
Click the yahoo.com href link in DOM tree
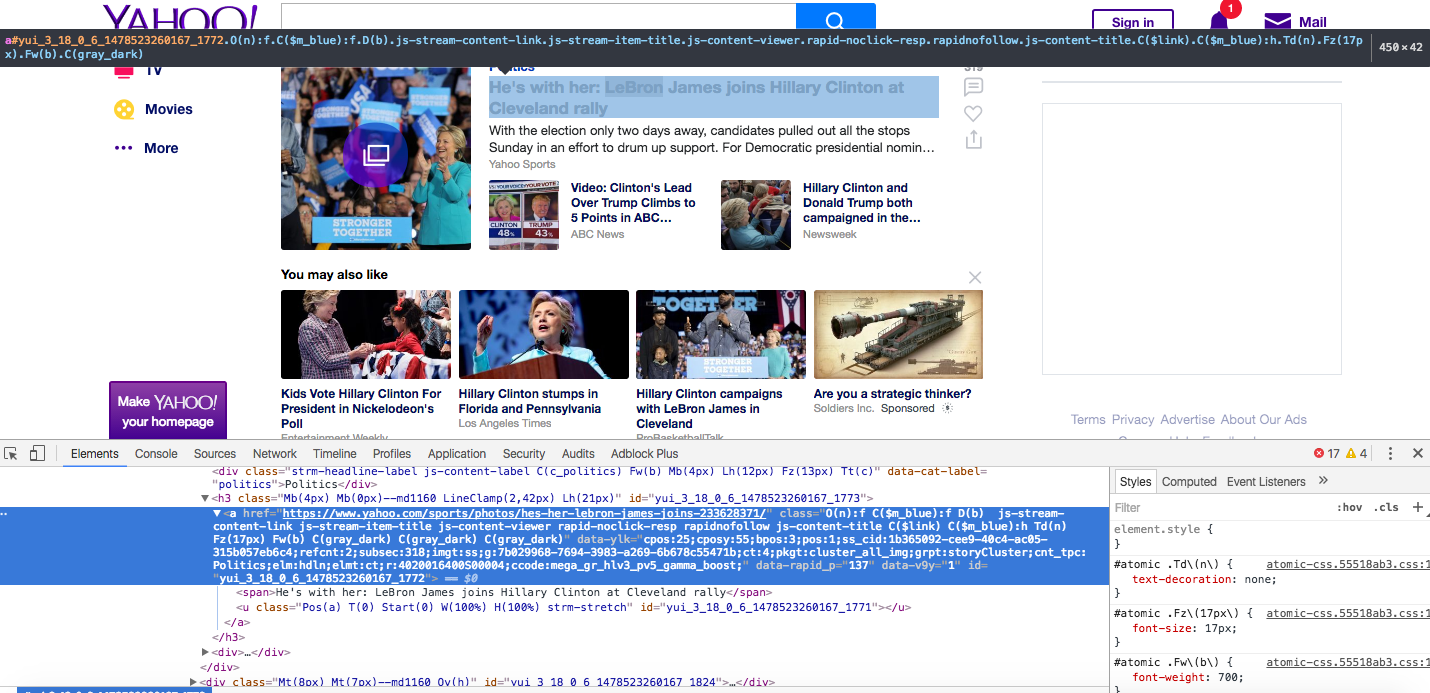point(524,513)
